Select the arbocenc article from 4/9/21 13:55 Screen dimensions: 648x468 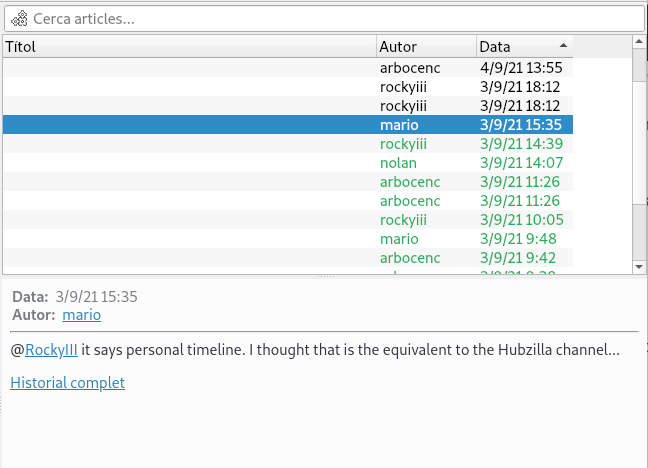tap(288, 68)
